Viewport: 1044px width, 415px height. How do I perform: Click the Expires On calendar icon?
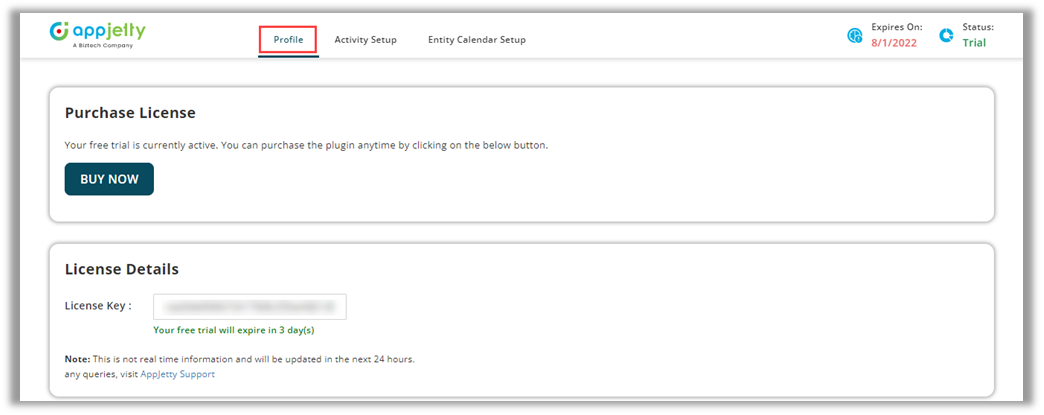[855, 36]
